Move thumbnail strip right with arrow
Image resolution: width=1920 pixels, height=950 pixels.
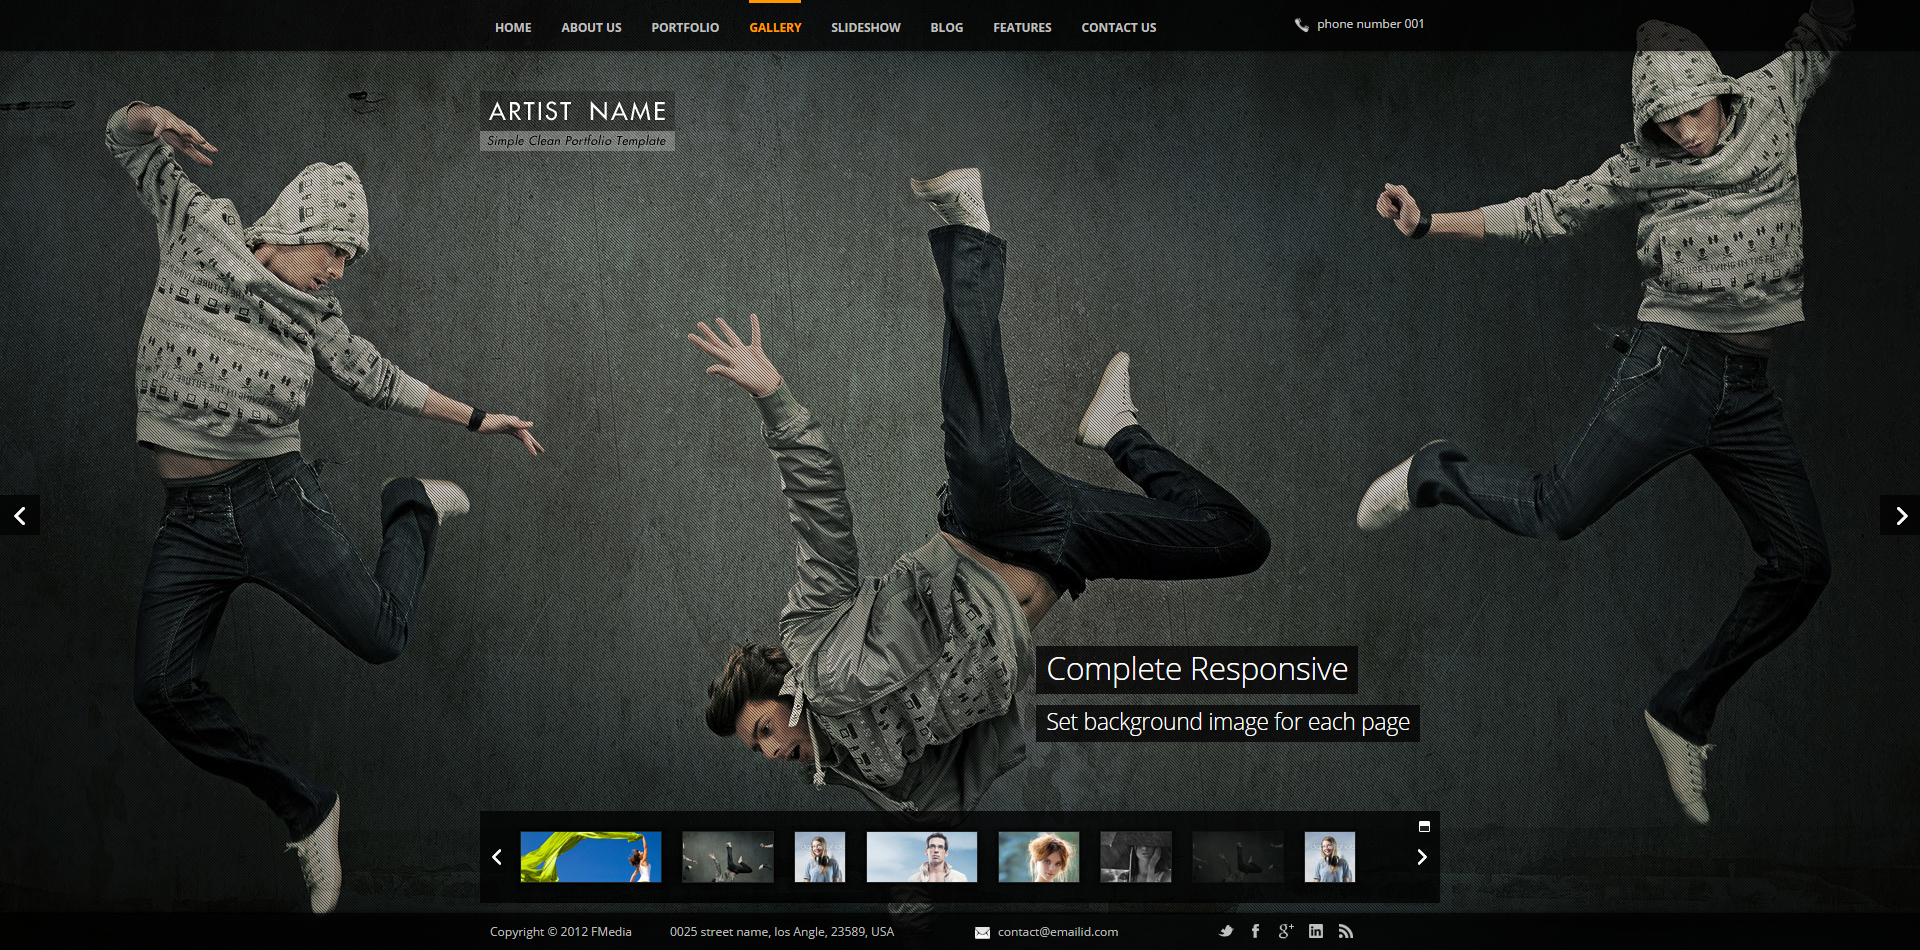(x=1422, y=857)
